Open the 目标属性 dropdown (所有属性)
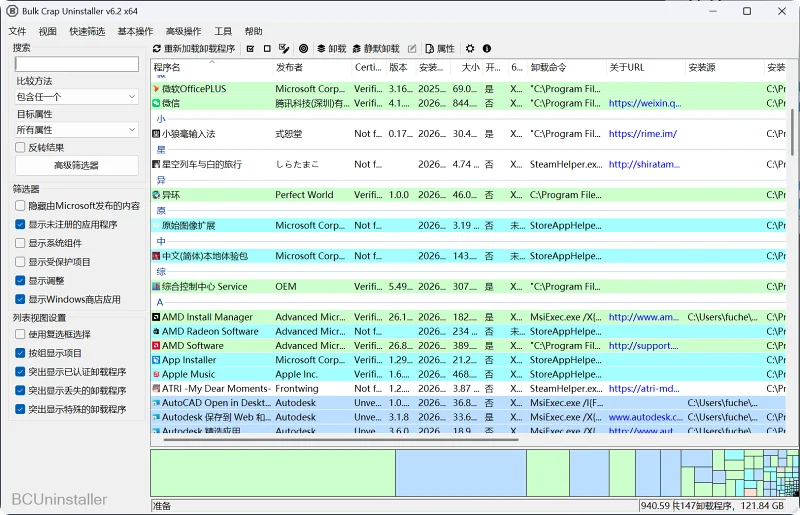The height and width of the screenshot is (515, 800). pos(77,130)
